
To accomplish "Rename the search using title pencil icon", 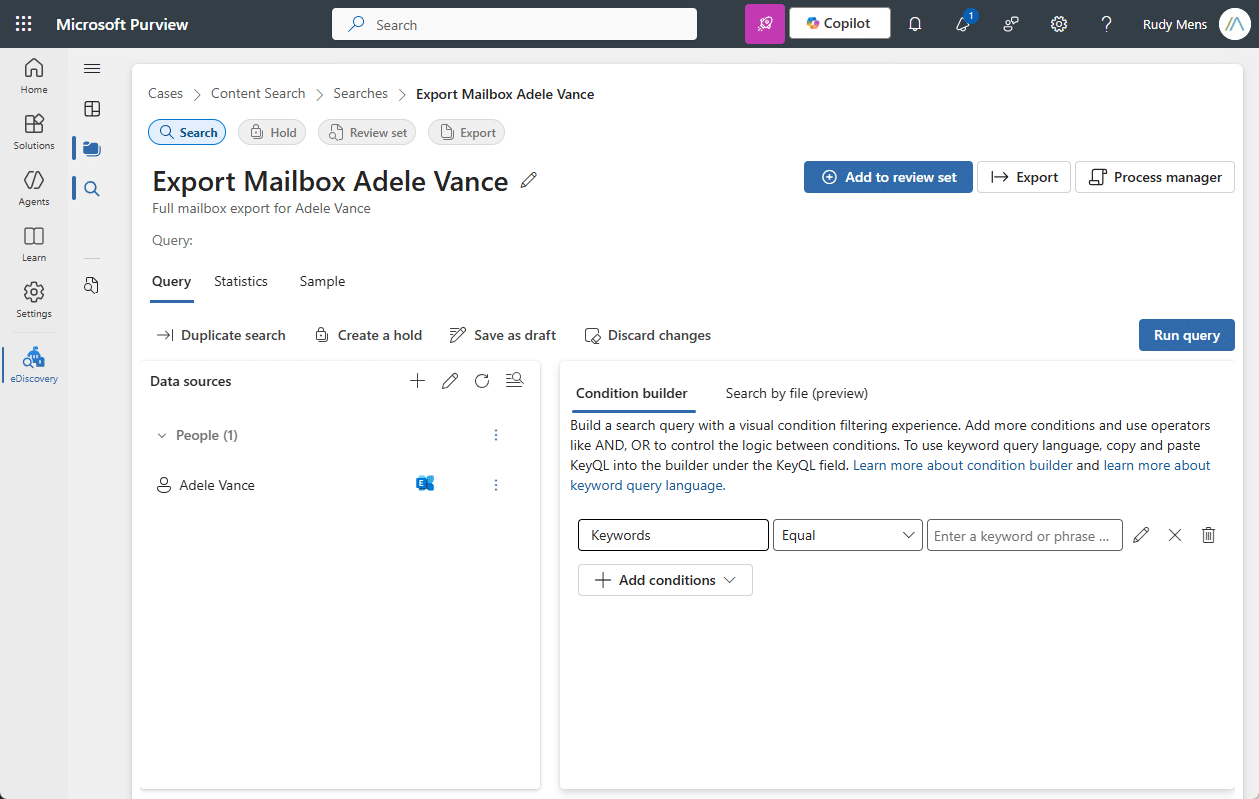I will coord(529,180).
